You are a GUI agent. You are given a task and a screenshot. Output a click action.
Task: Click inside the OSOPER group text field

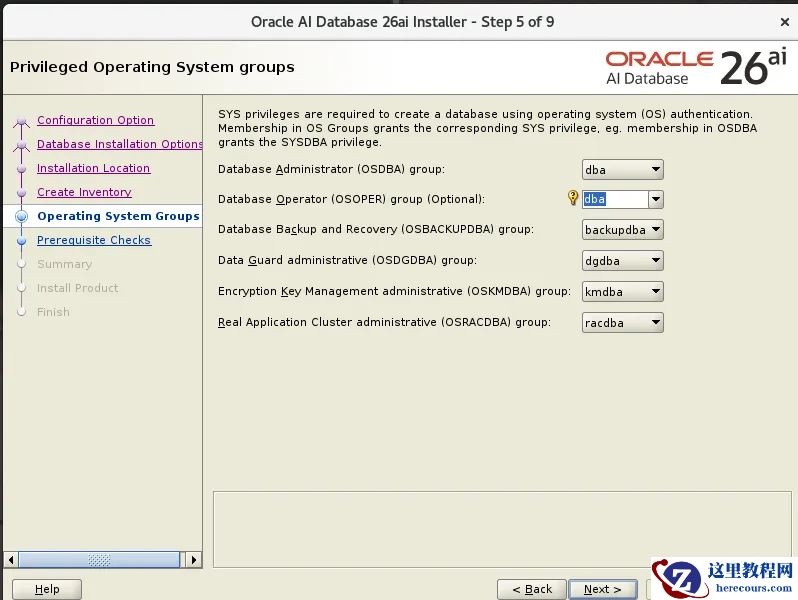[x=615, y=199]
